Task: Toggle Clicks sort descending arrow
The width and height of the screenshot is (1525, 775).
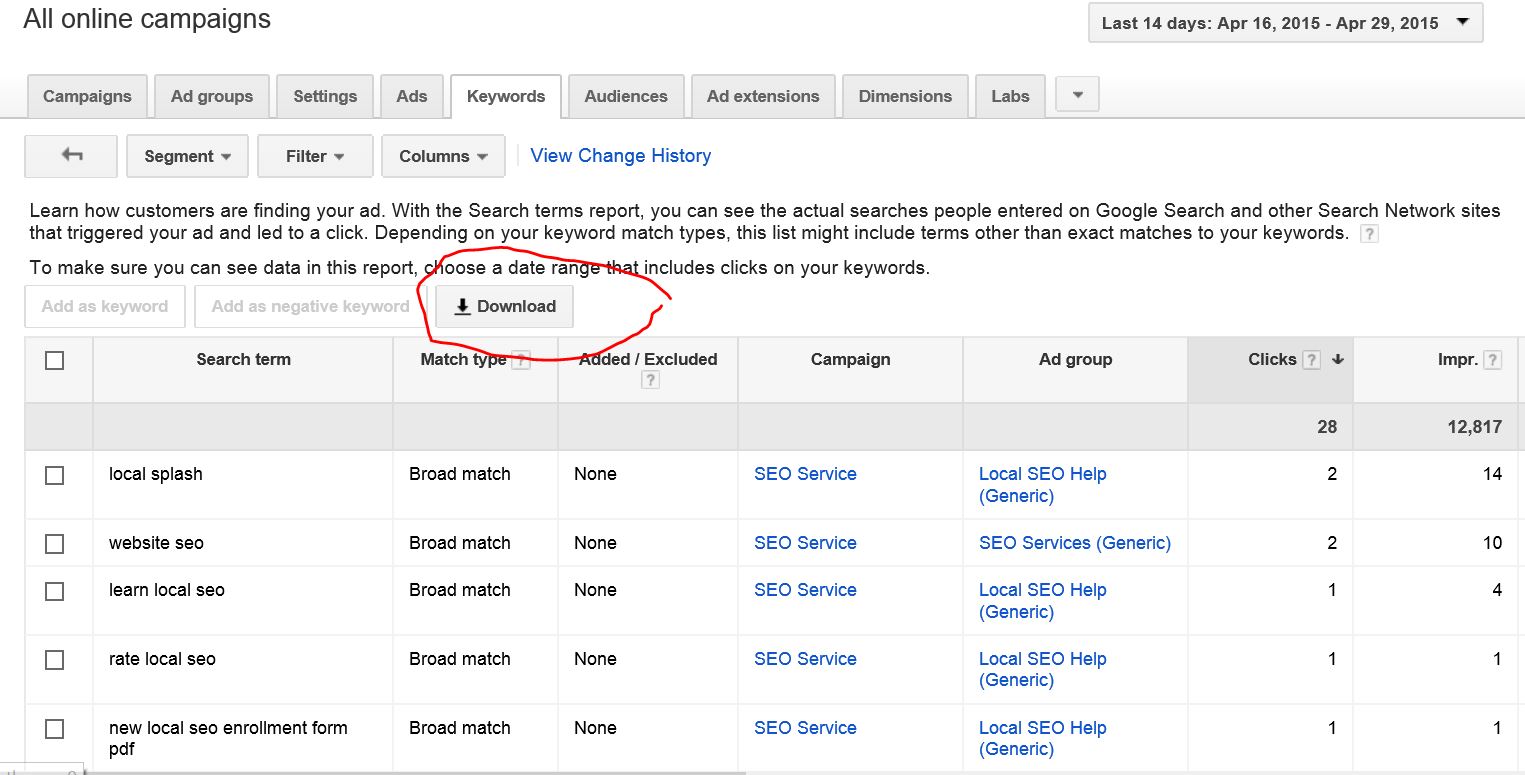Action: (1338, 360)
